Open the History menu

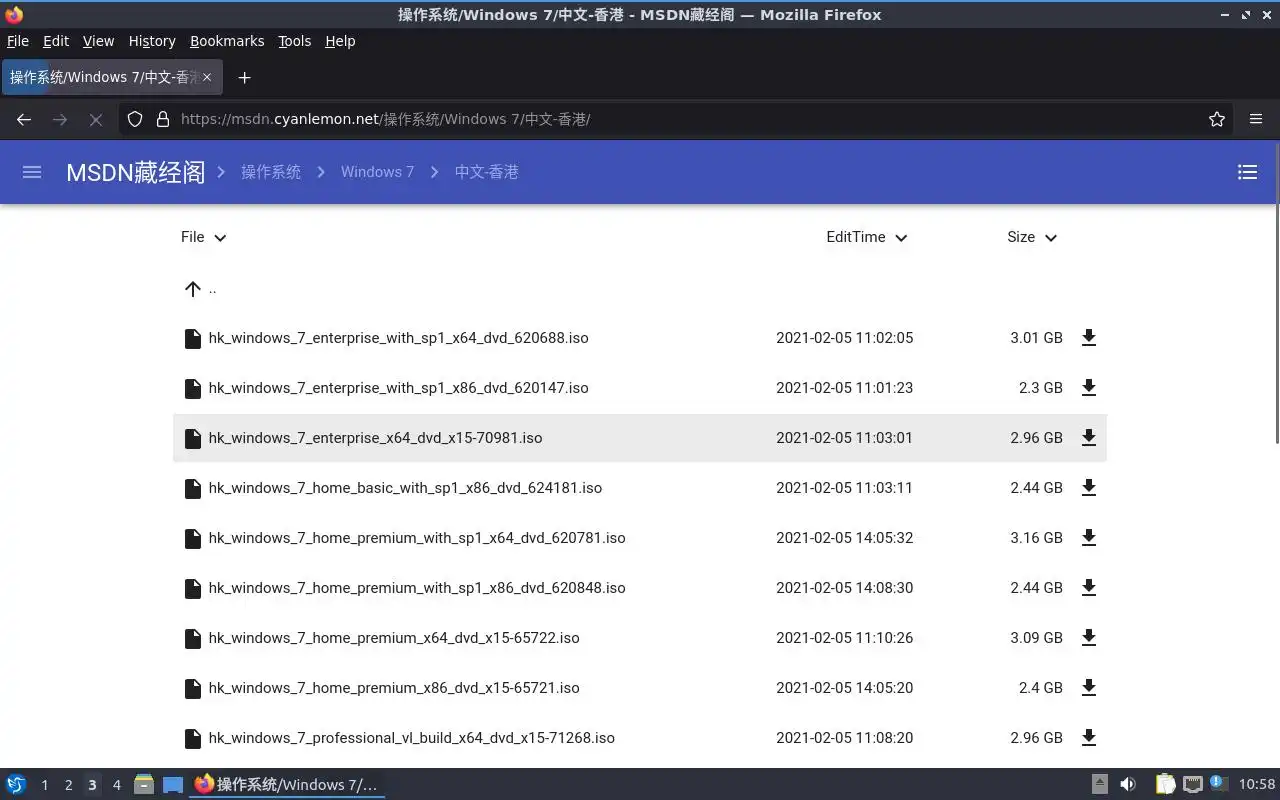pyautogui.click(x=152, y=41)
